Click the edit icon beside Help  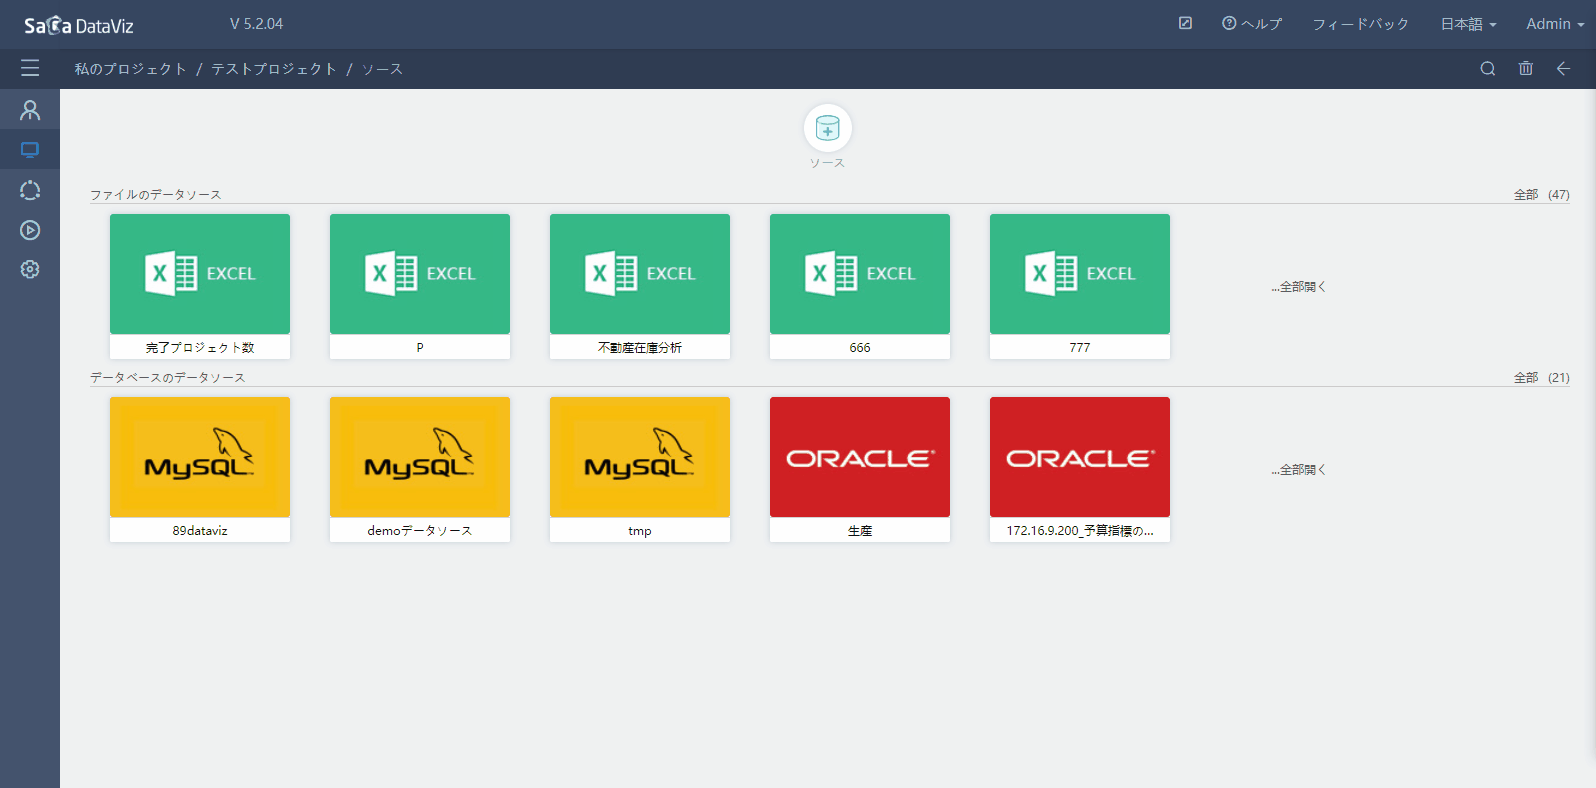coord(1185,23)
